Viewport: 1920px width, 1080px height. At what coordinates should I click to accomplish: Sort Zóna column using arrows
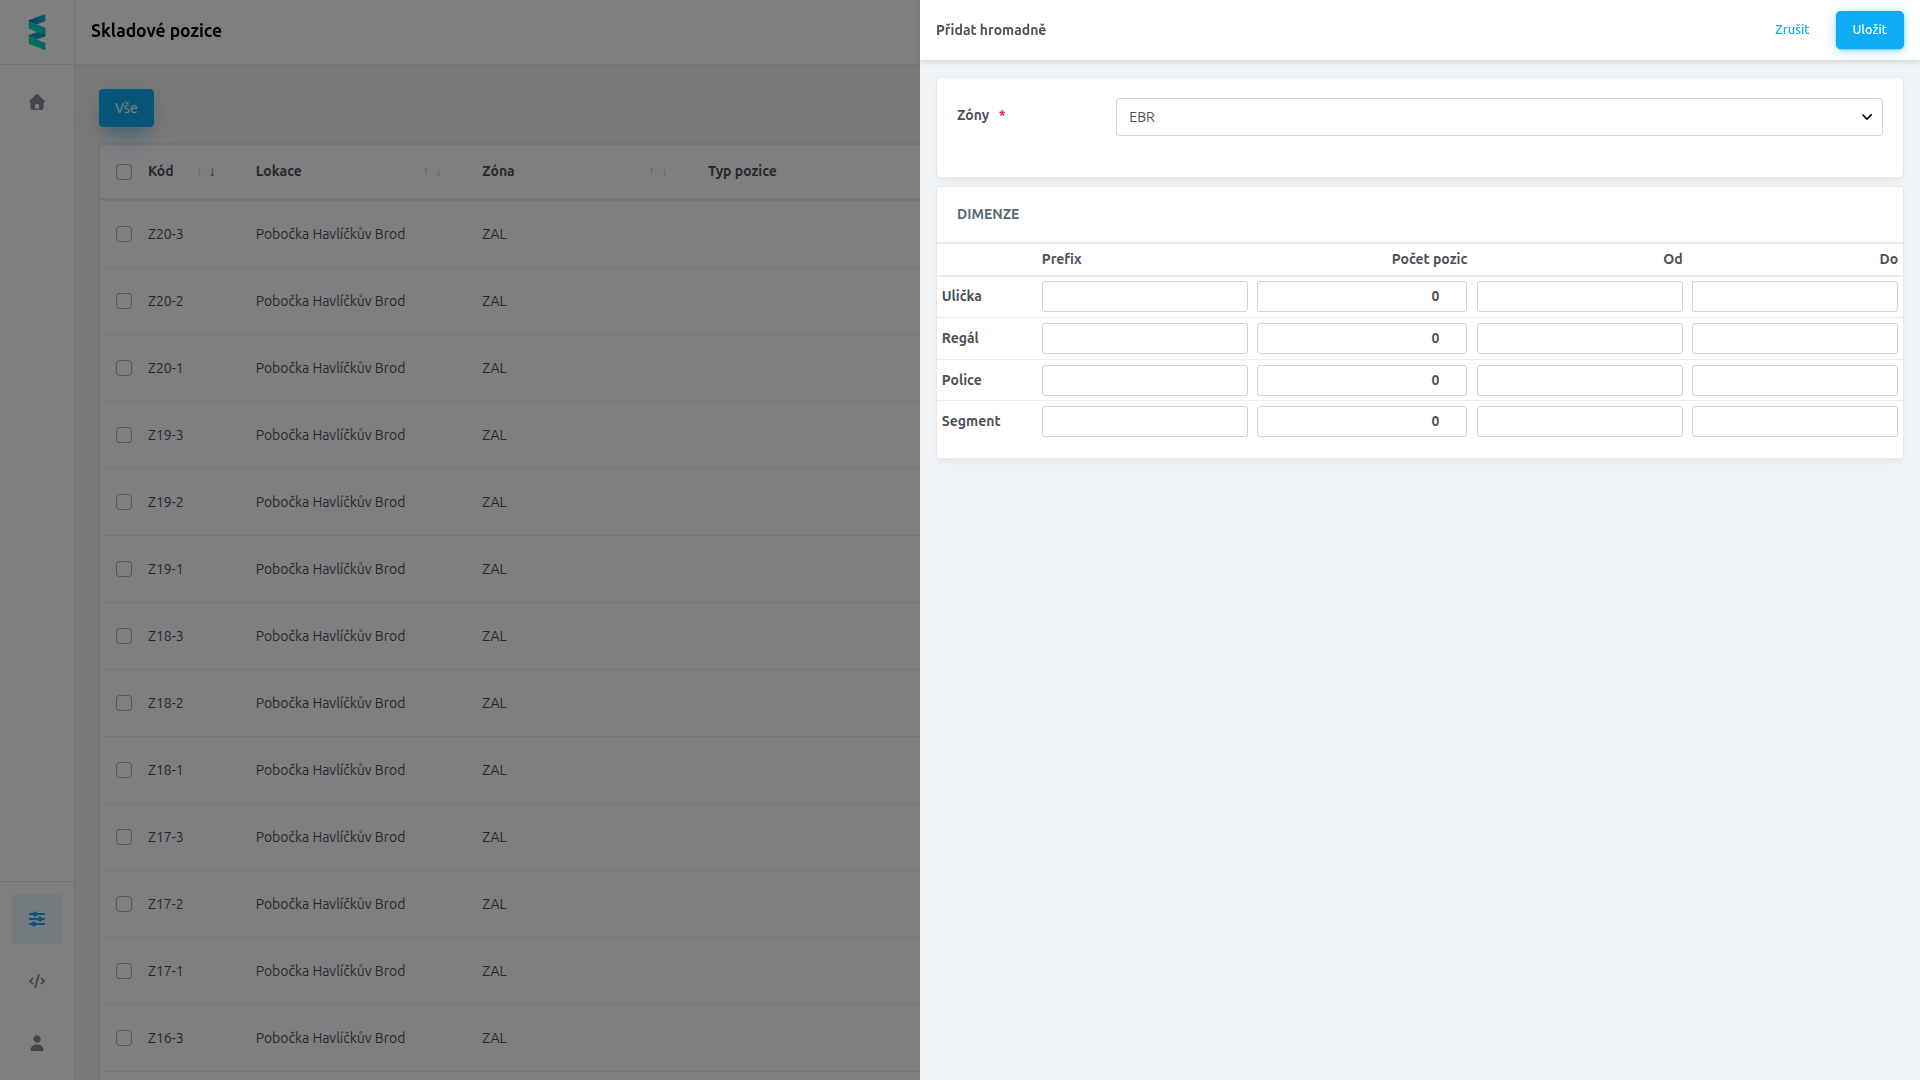658,172
